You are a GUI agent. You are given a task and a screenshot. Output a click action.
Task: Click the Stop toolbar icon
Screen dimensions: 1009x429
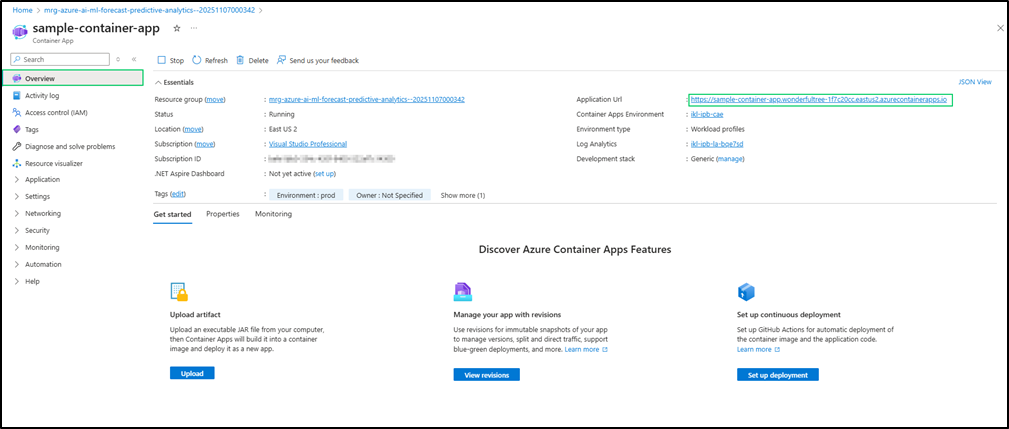click(162, 60)
